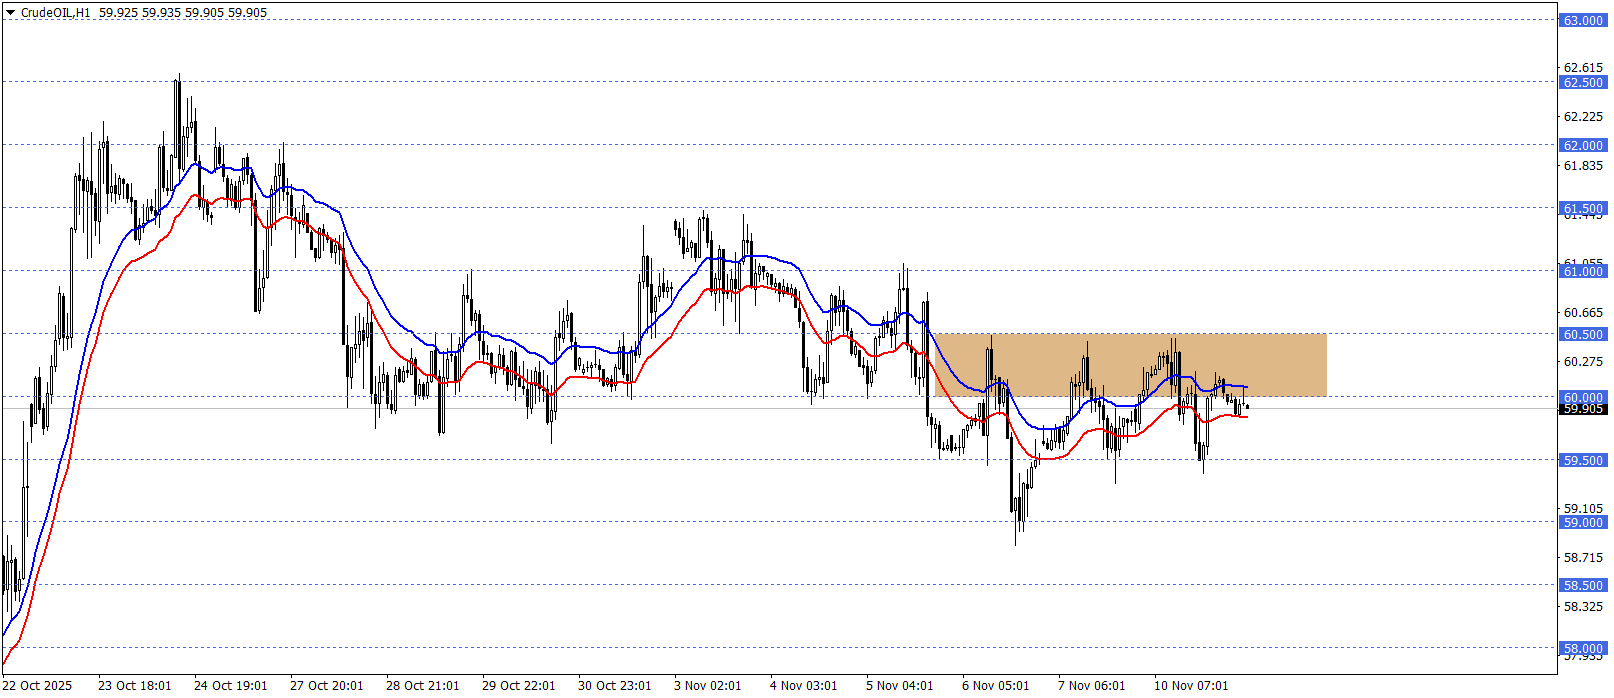Viewport: 1614px width, 698px height.
Task: Select the 4 Nov 03:01 time label
Action: (803, 686)
